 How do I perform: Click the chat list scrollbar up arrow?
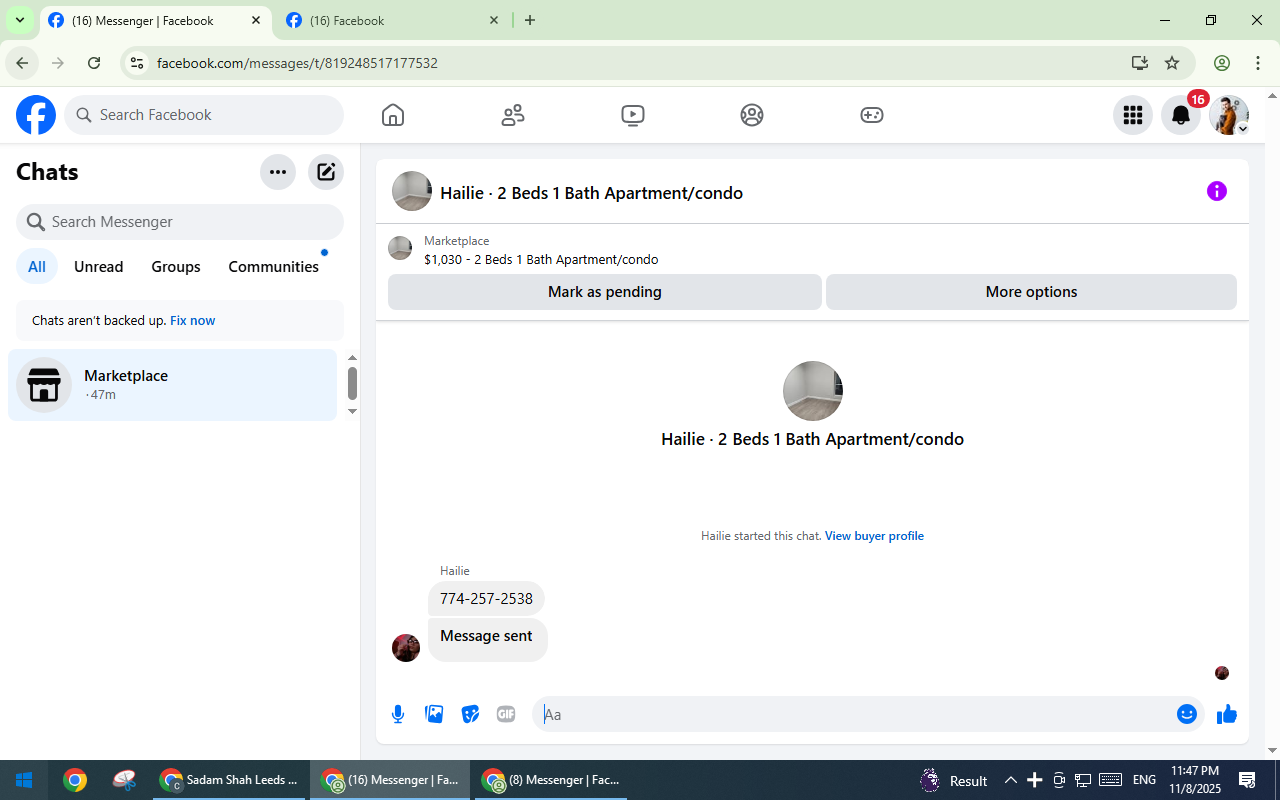tap(352, 358)
